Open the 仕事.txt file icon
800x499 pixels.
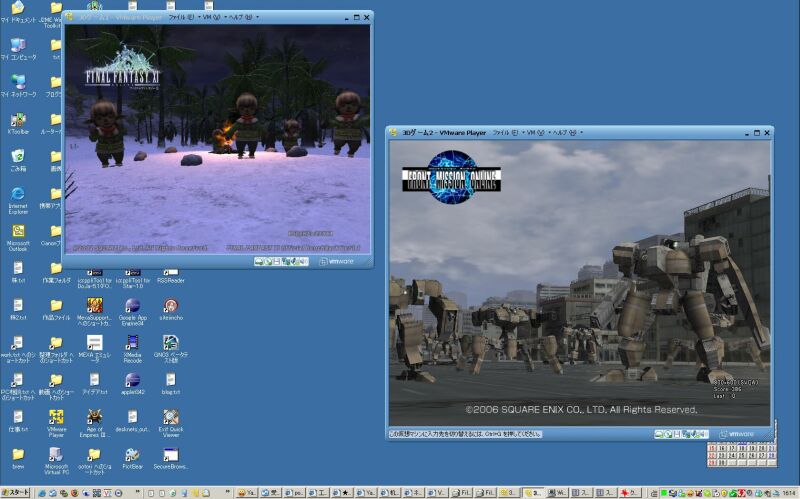(18, 421)
